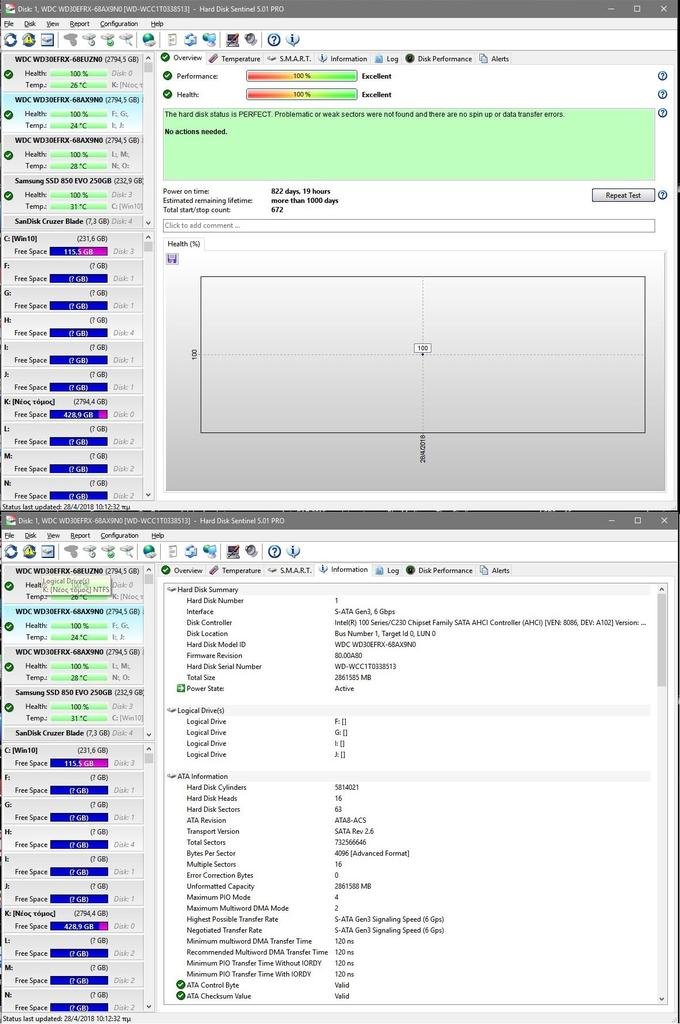Open the Report menu in the bottom window
680x1024 pixels.
79,535
